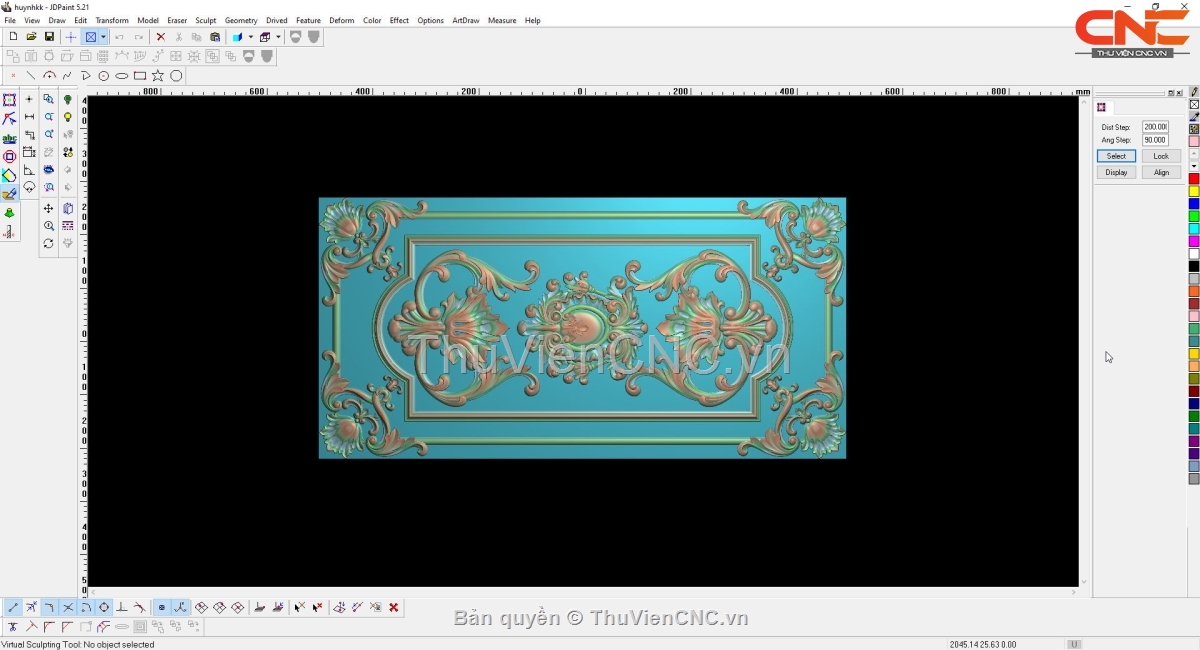The width and height of the screenshot is (1200, 650).
Task: Toggle the endpoint snap button in bottom toolbar
Action: [x=12, y=607]
